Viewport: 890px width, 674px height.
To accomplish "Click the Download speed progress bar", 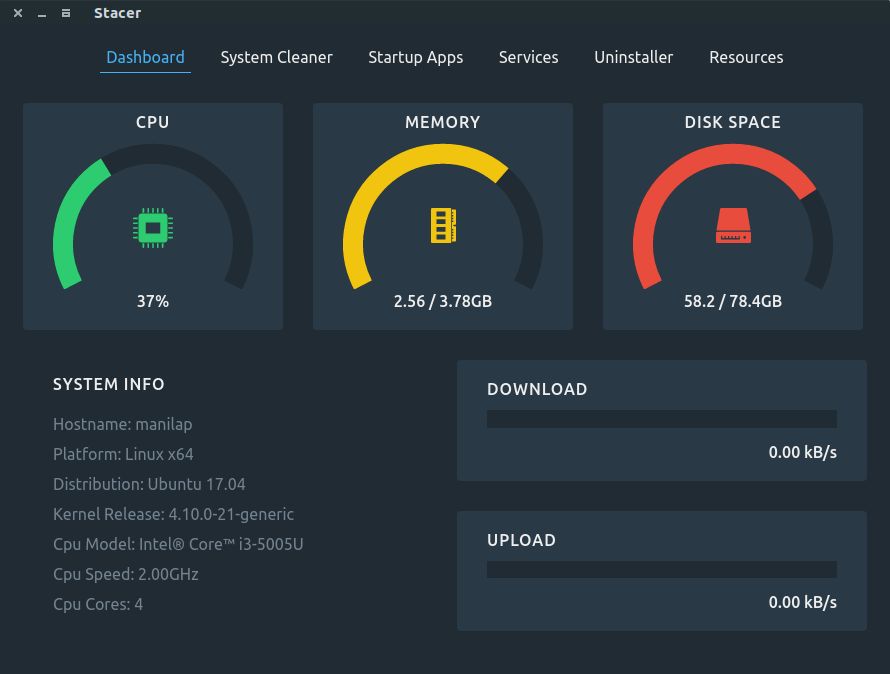I will 662,419.
